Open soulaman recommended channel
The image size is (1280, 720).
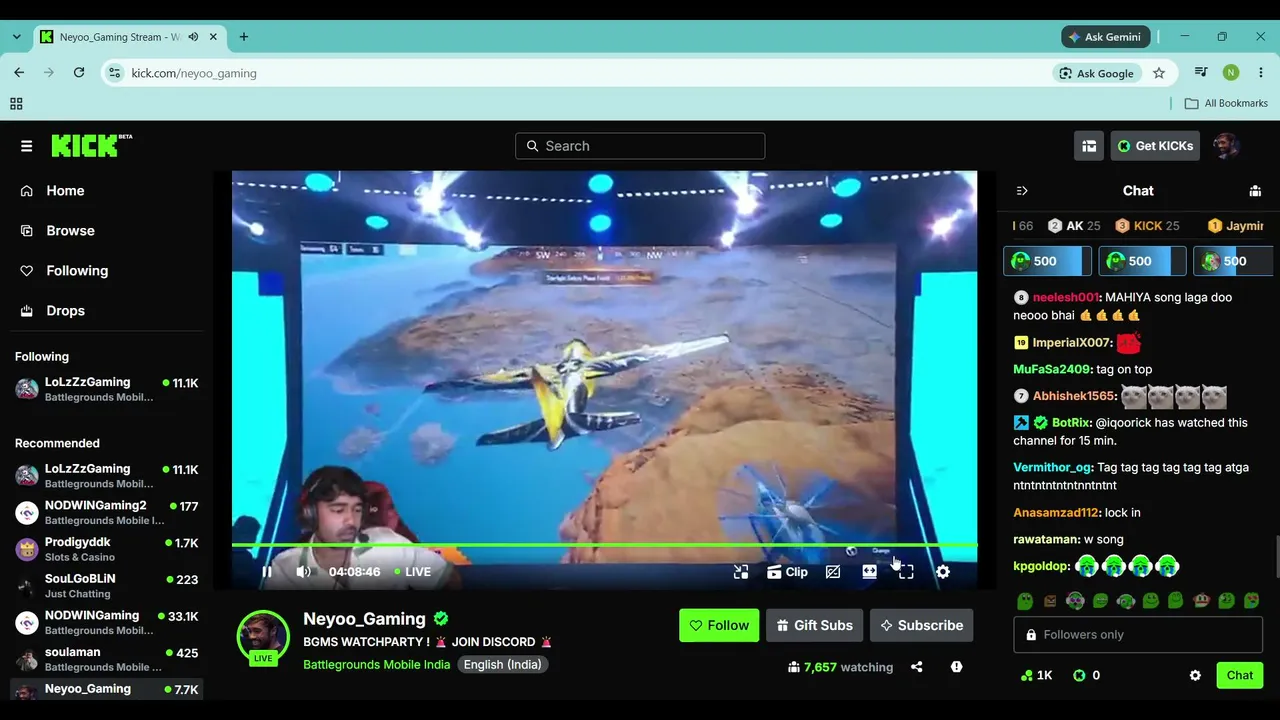click(x=107, y=659)
